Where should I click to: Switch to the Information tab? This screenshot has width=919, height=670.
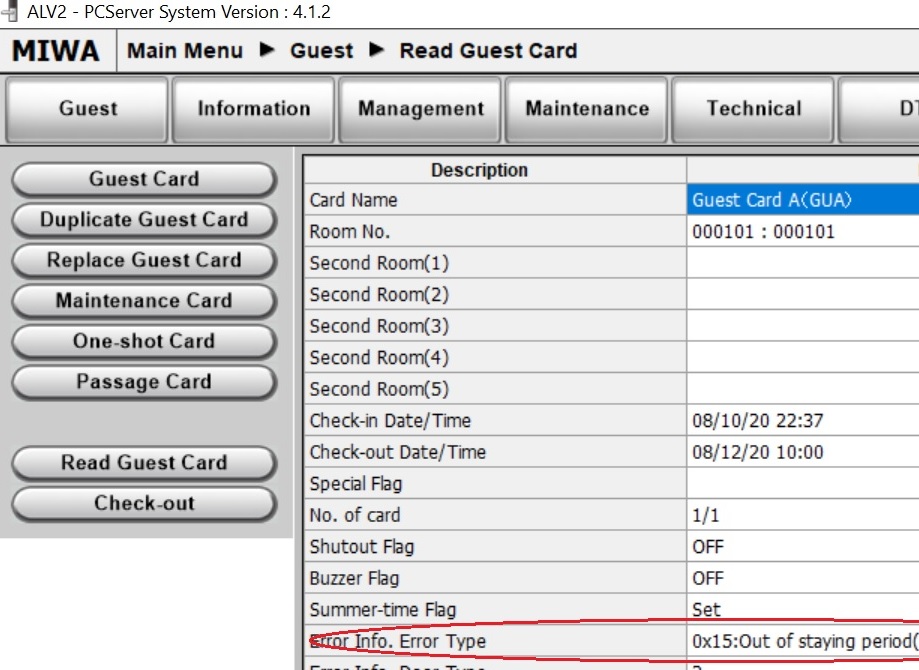pyautogui.click(x=254, y=110)
